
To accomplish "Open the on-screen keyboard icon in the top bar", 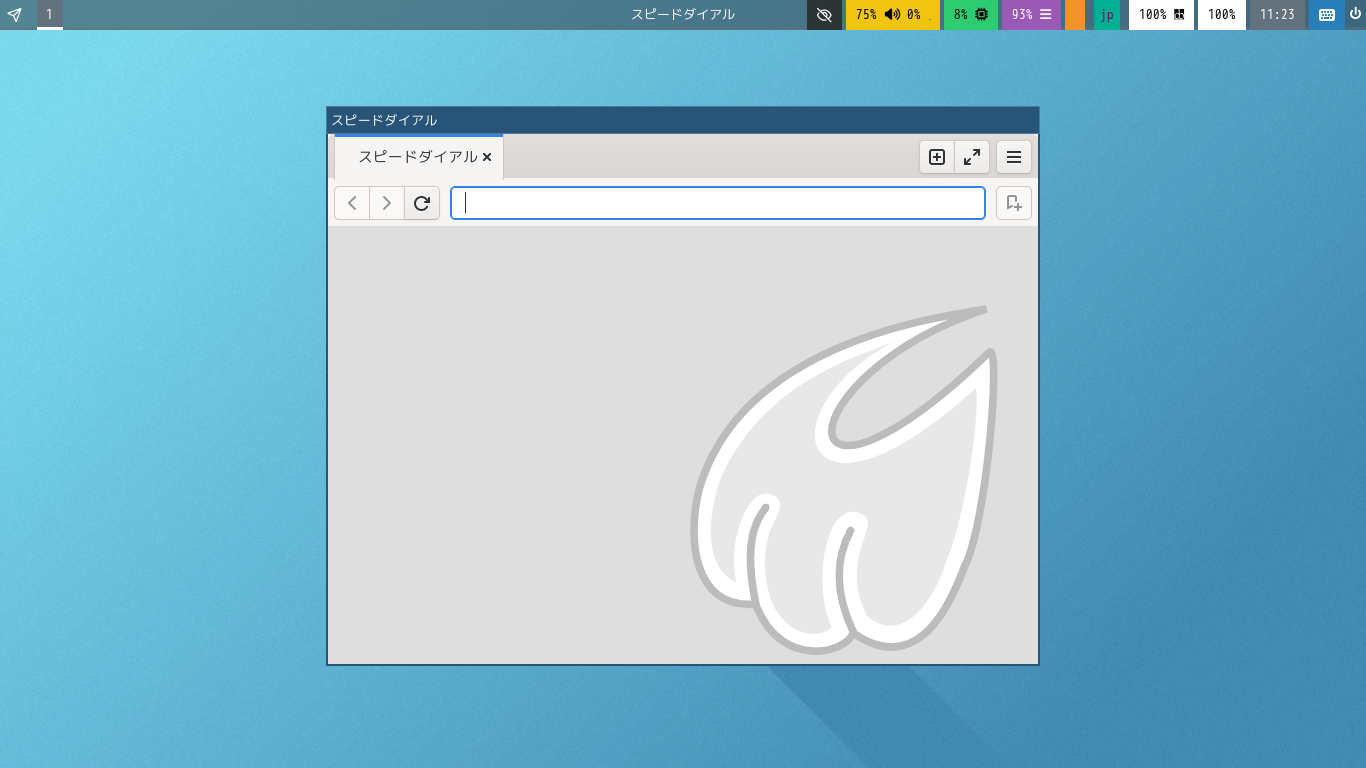I will 1327,15.
